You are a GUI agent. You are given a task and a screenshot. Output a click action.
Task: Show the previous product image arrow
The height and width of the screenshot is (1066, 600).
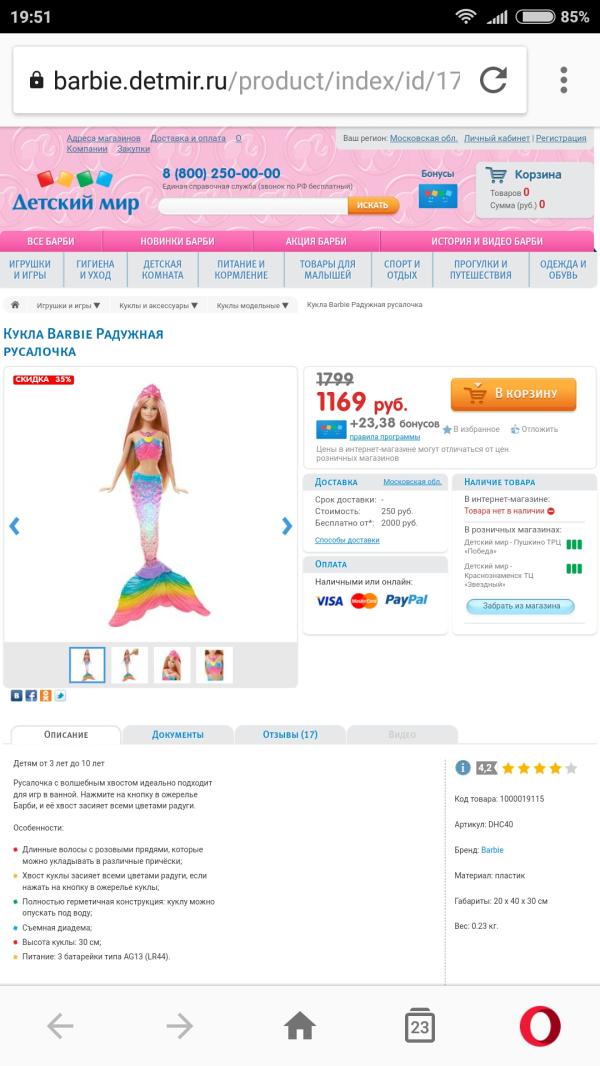(14, 525)
